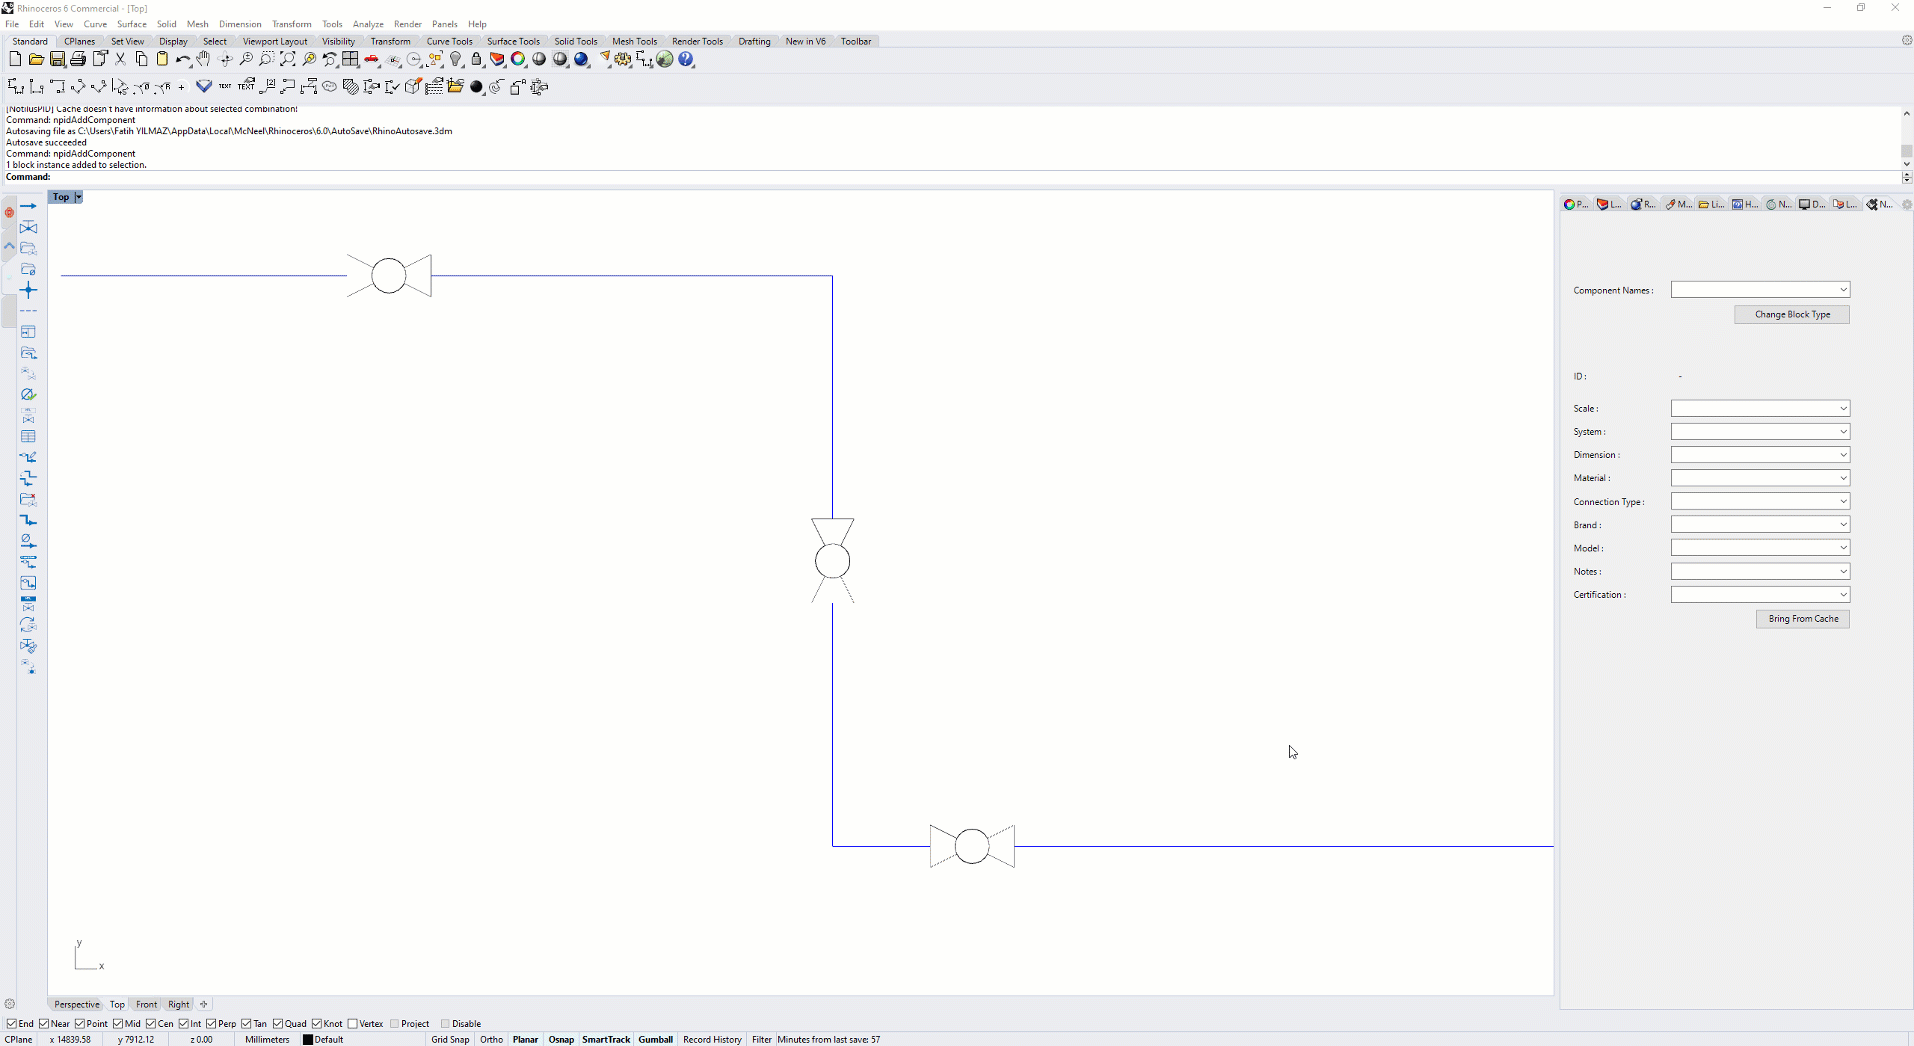Viewport: 1914px width, 1046px height.
Task: Click the Default layer color swatch
Action: 308,1040
